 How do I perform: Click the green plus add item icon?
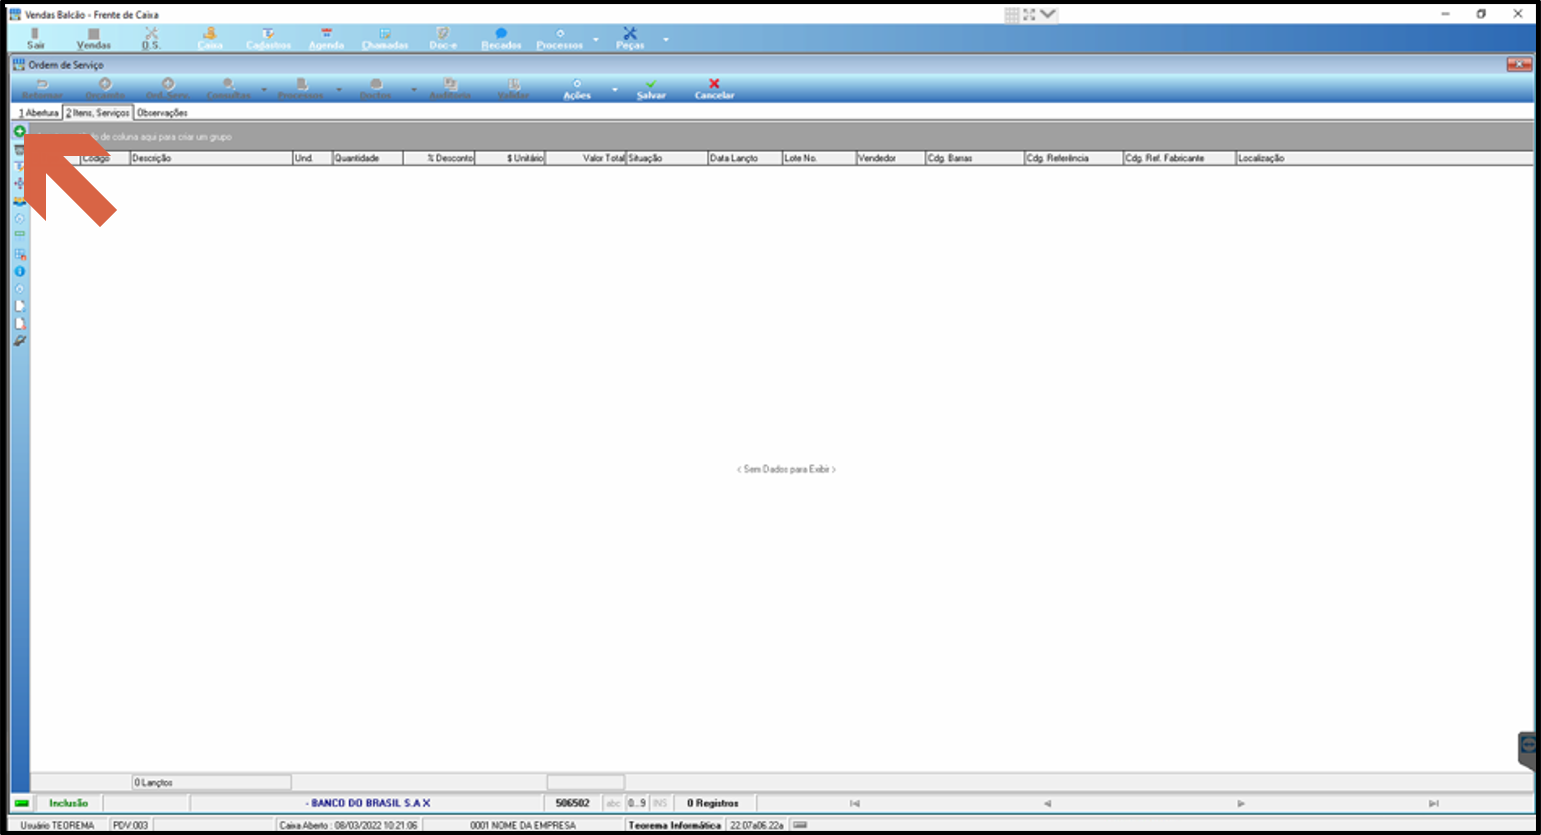[19, 131]
